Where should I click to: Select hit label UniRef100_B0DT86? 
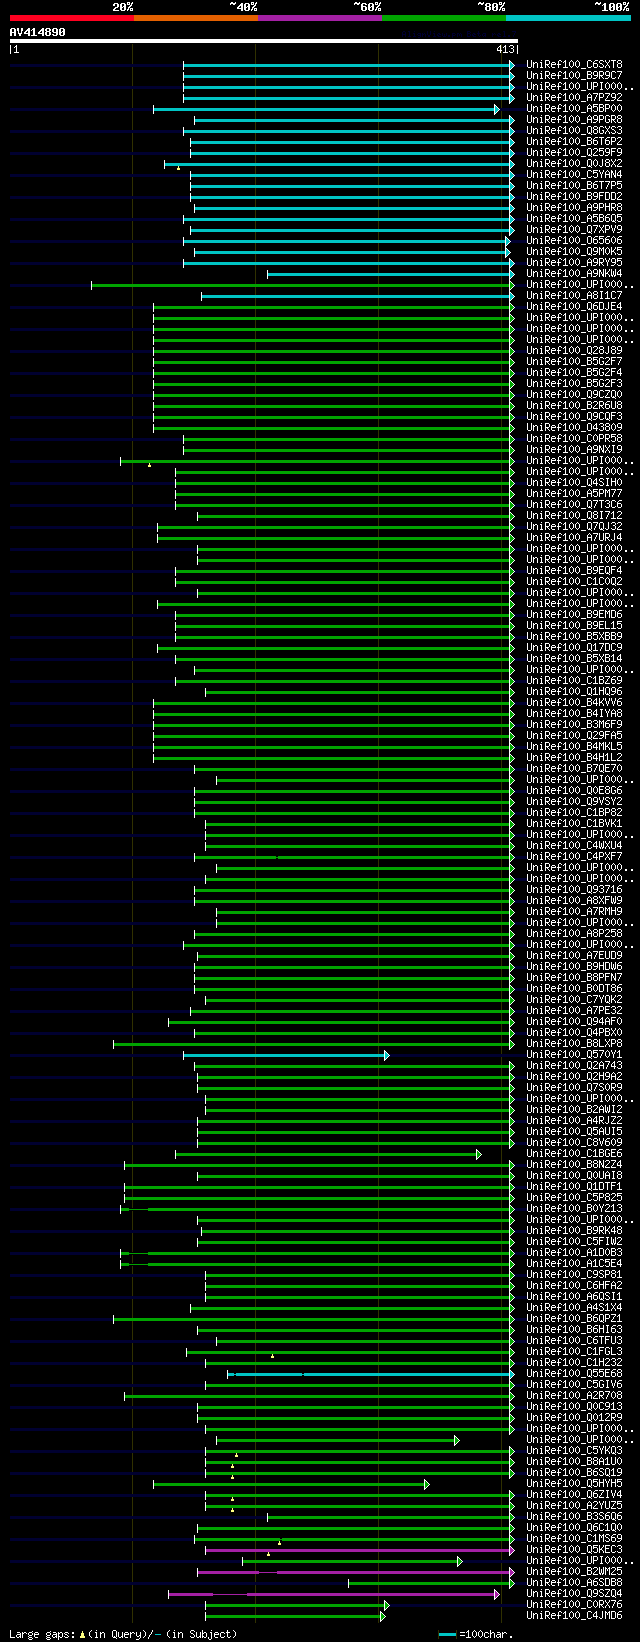click(x=574, y=989)
